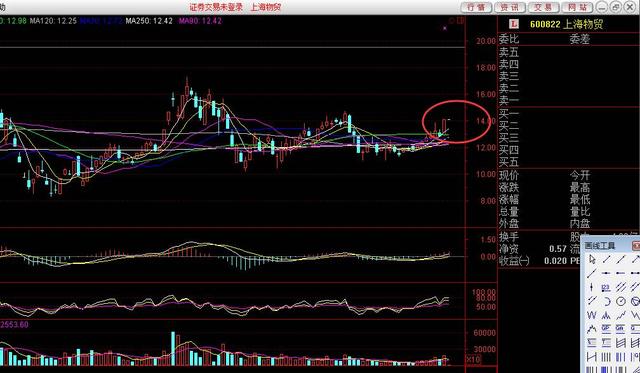The height and width of the screenshot is (373, 640).
Task: Open the 交易 trading section
Action: 543,7
